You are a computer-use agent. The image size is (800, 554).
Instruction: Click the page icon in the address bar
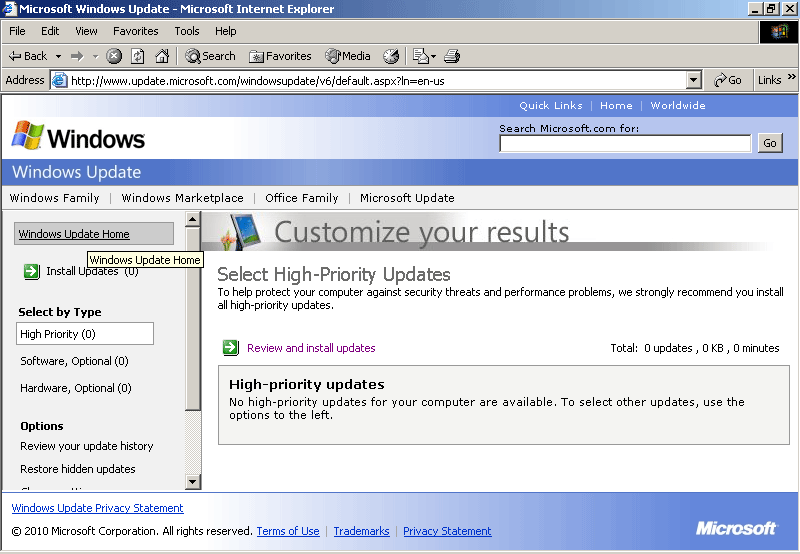coord(60,80)
